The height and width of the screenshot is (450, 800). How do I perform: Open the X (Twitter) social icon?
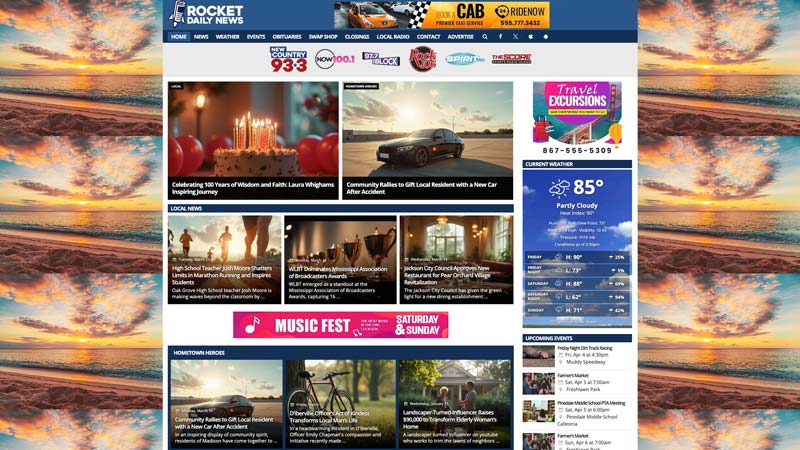(x=515, y=36)
